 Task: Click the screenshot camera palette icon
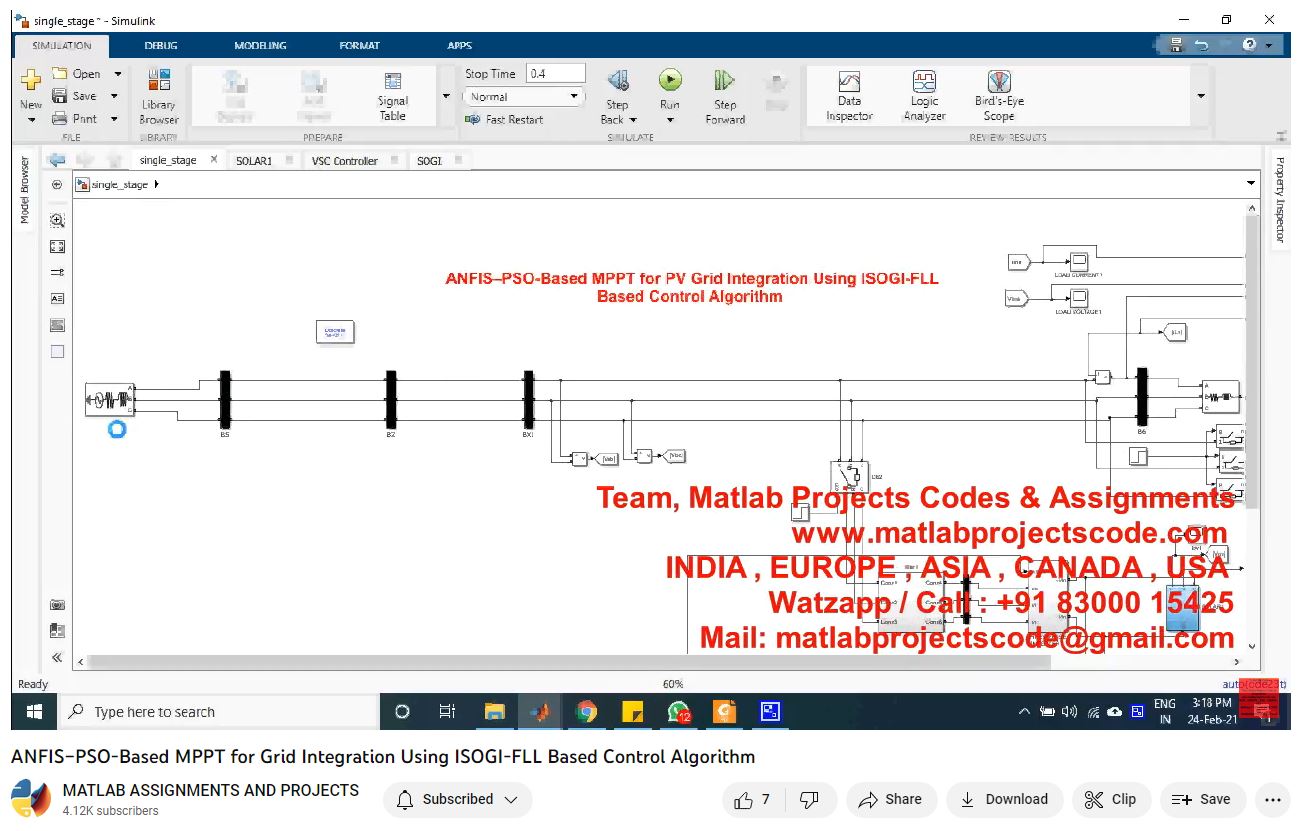click(57, 605)
